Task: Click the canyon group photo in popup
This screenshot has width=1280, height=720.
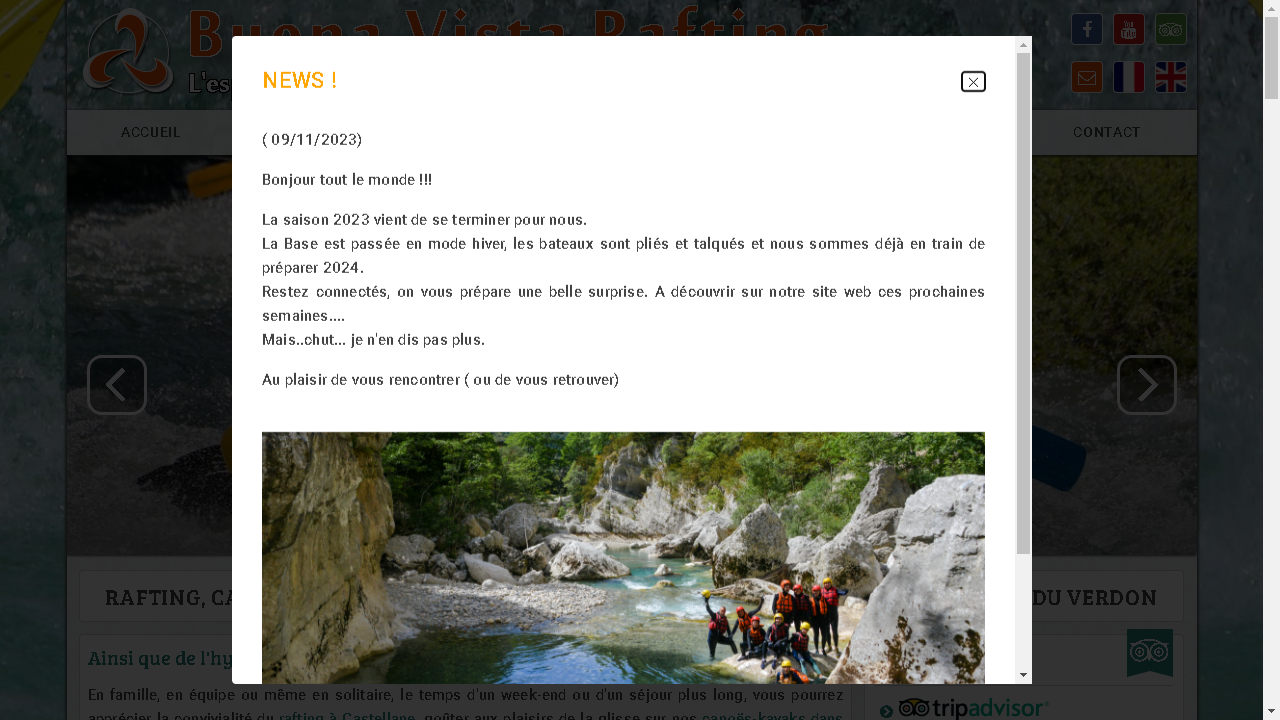Action: click(623, 558)
